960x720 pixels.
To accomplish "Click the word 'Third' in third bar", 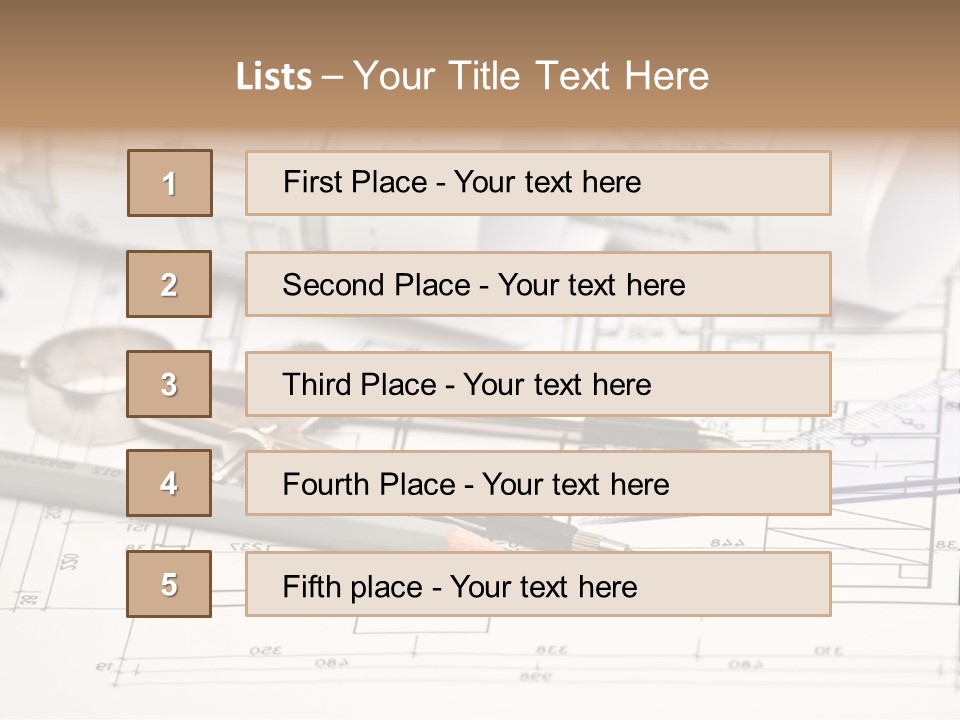I will [x=317, y=385].
